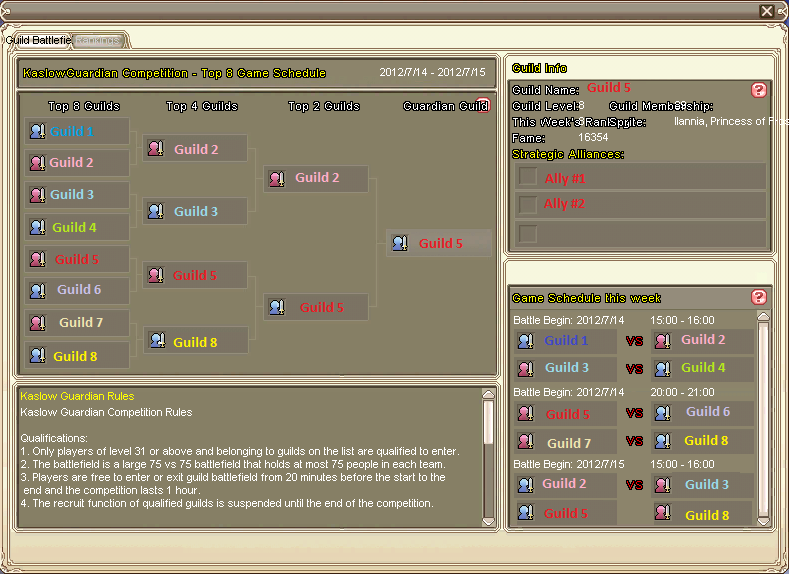Select Guild 2 name in Top 2 bracket
Viewport: 789px width, 574px height.
tap(317, 177)
